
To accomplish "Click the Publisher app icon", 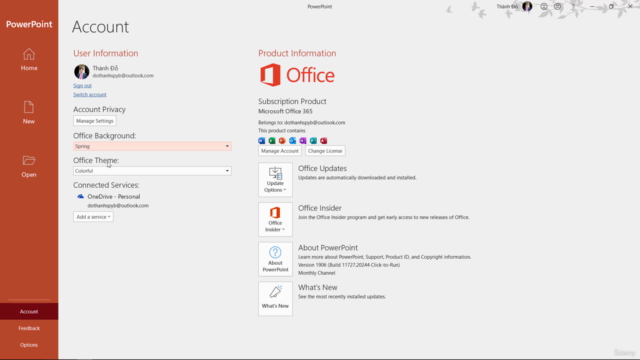I will tap(313, 141).
